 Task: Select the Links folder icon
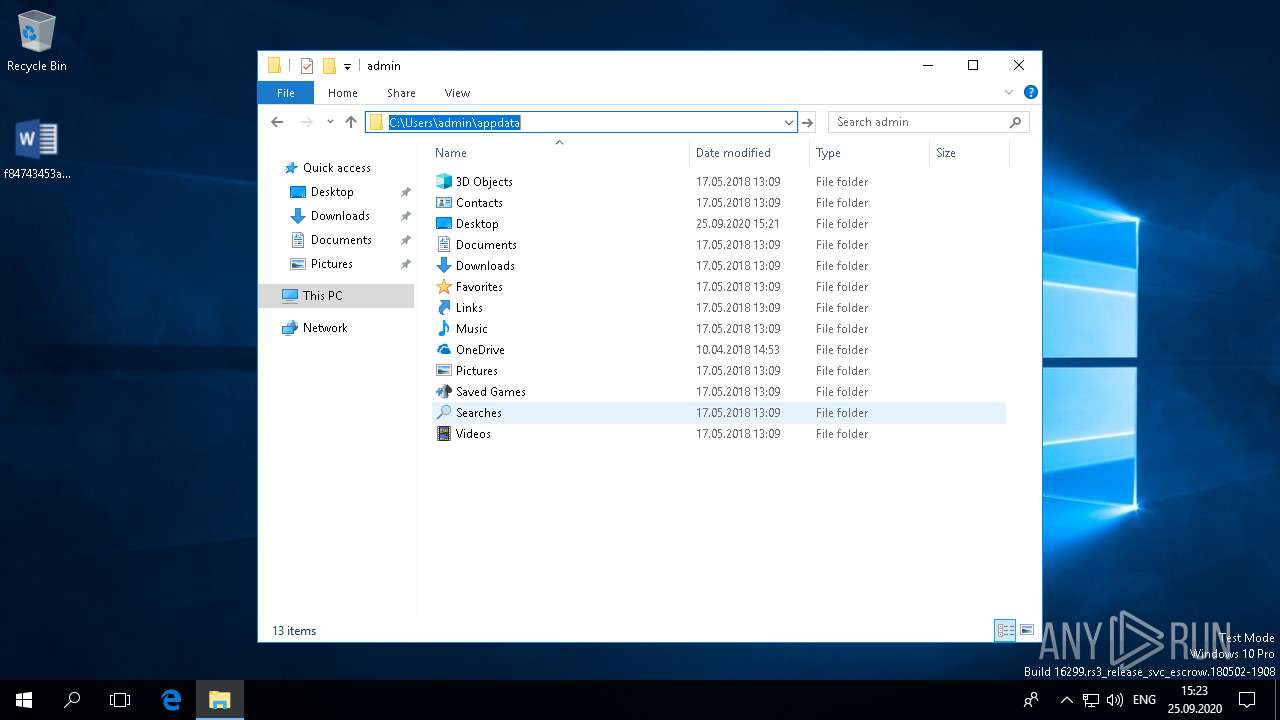coord(444,308)
